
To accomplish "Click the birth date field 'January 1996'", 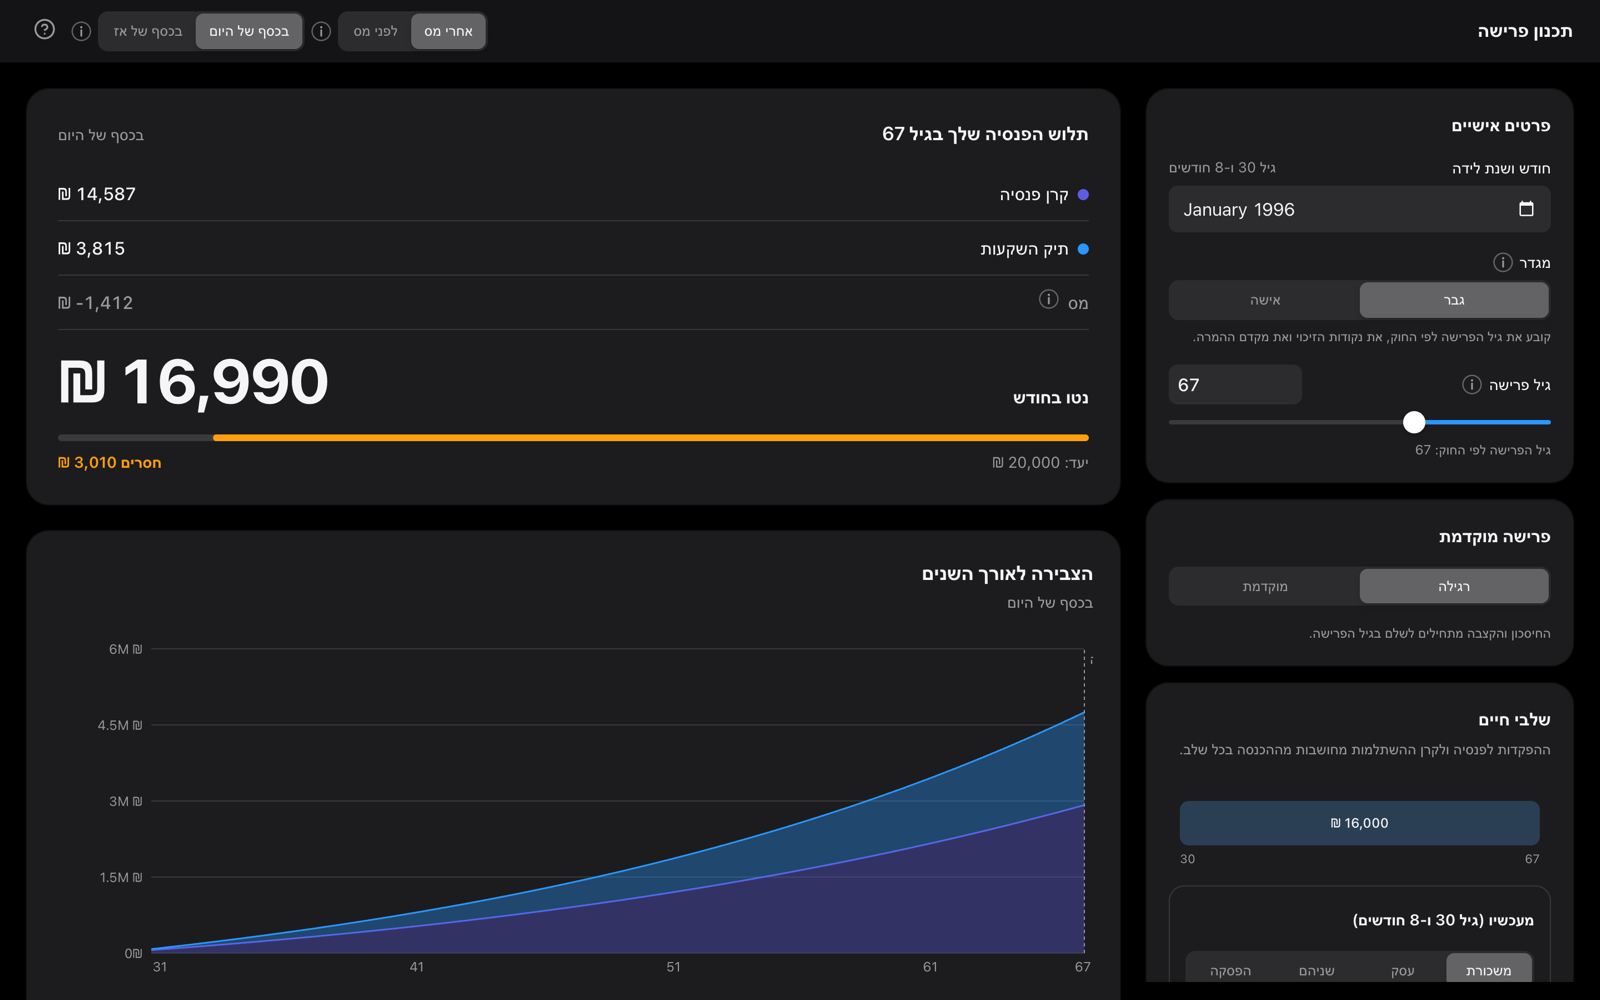I will [x=1359, y=209].
